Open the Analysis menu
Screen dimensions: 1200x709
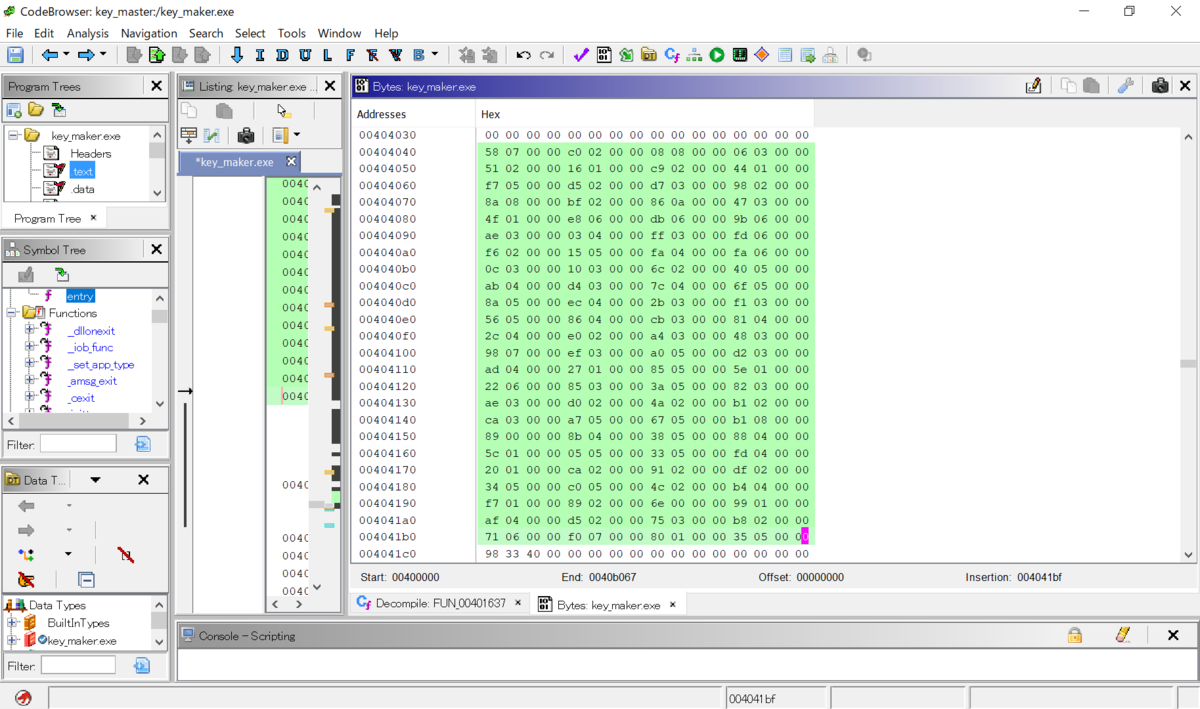pos(87,33)
